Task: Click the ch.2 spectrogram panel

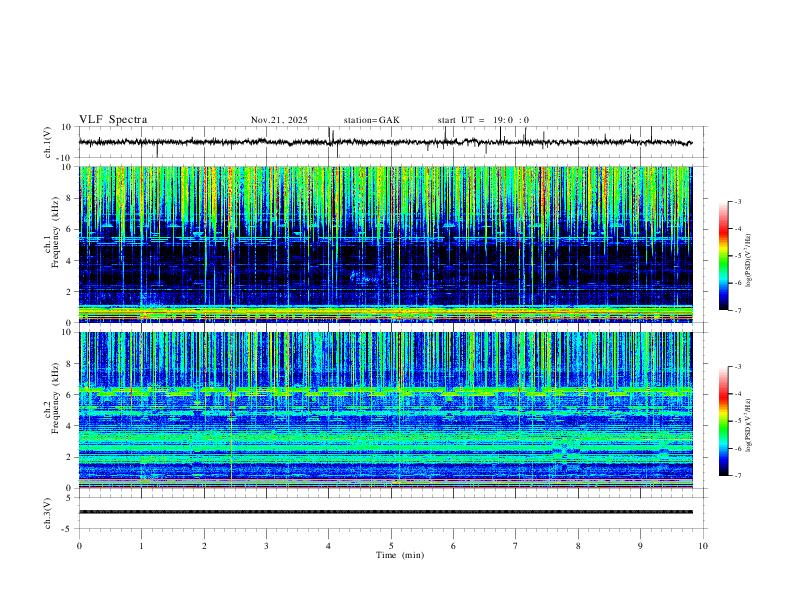Action: point(386,410)
